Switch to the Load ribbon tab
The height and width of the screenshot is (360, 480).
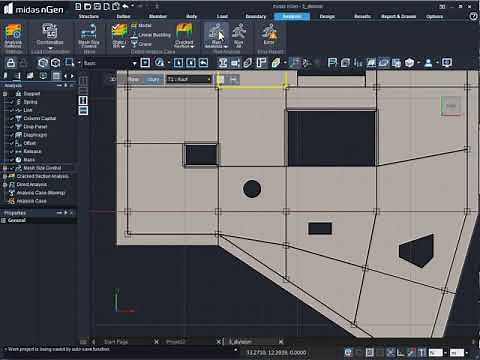(222, 16)
